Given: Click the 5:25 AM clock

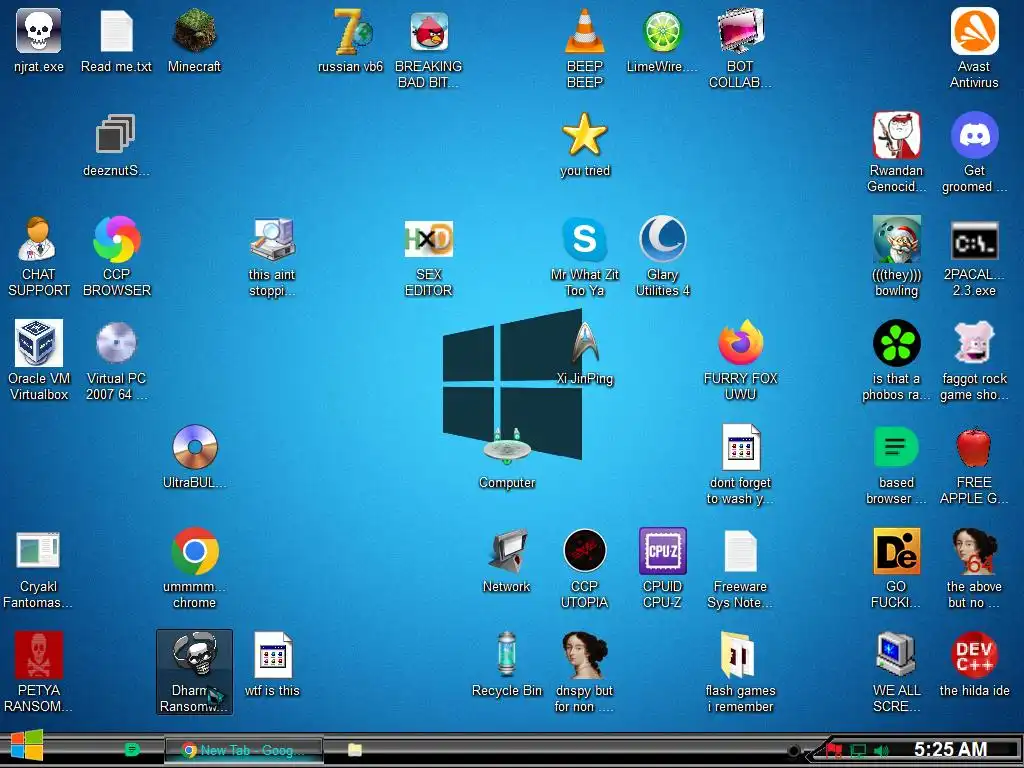Looking at the screenshot, I should pos(950,750).
